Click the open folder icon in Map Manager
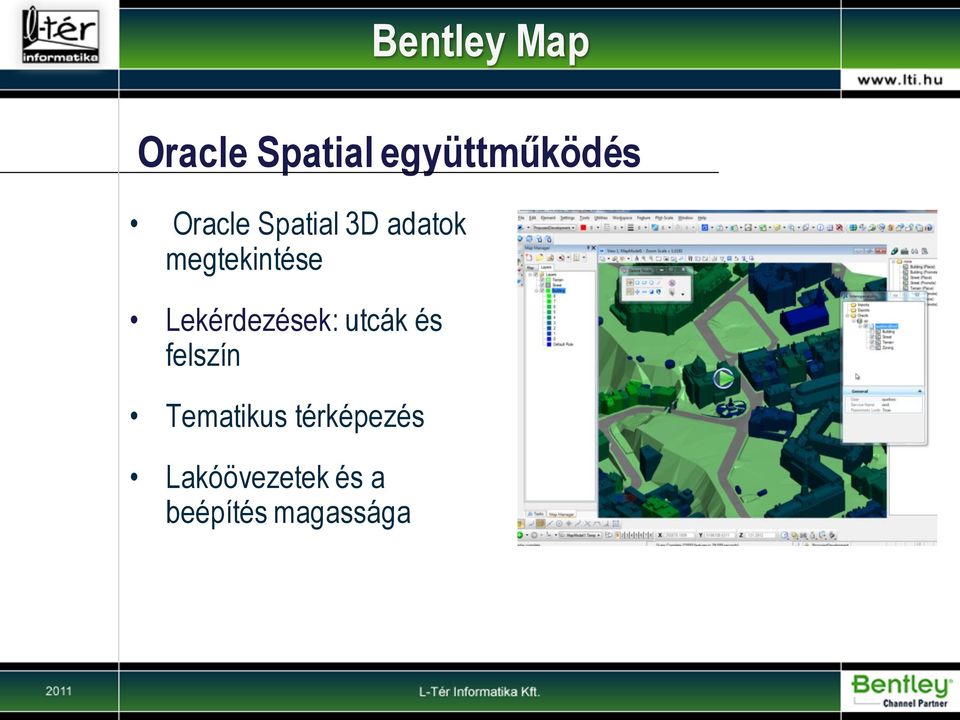The height and width of the screenshot is (720, 960). pyautogui.click(x=539, y=258)
